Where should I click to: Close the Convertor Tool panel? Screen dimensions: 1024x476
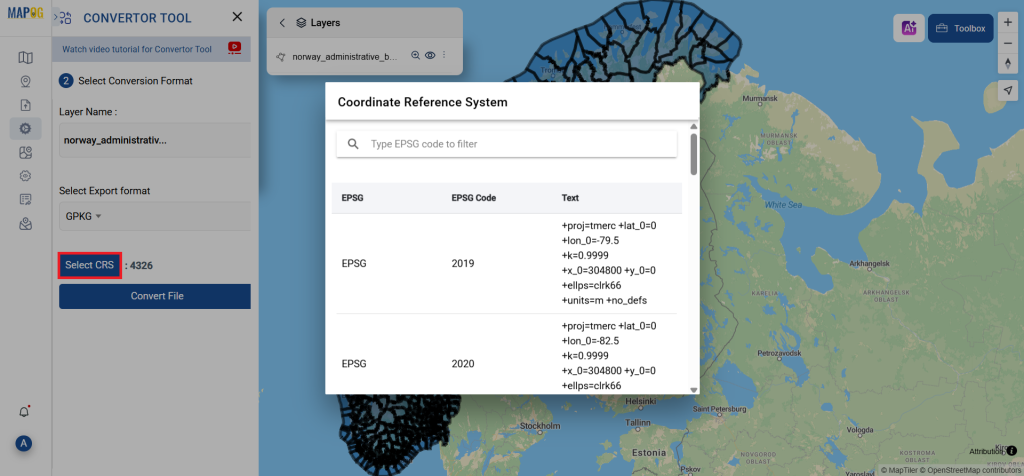pyautogui.click(x=237, y=17)
